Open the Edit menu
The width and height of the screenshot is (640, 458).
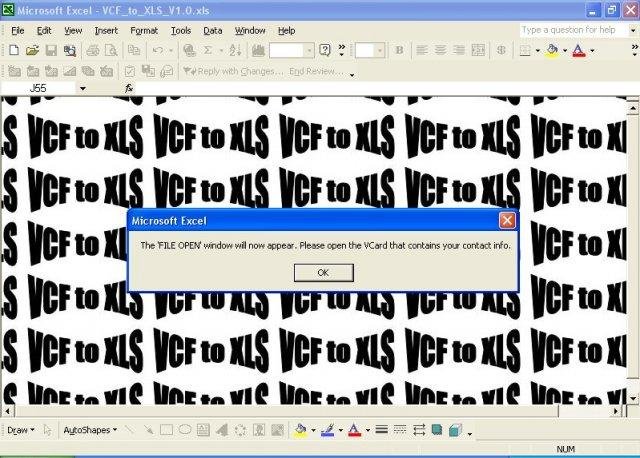44,31
